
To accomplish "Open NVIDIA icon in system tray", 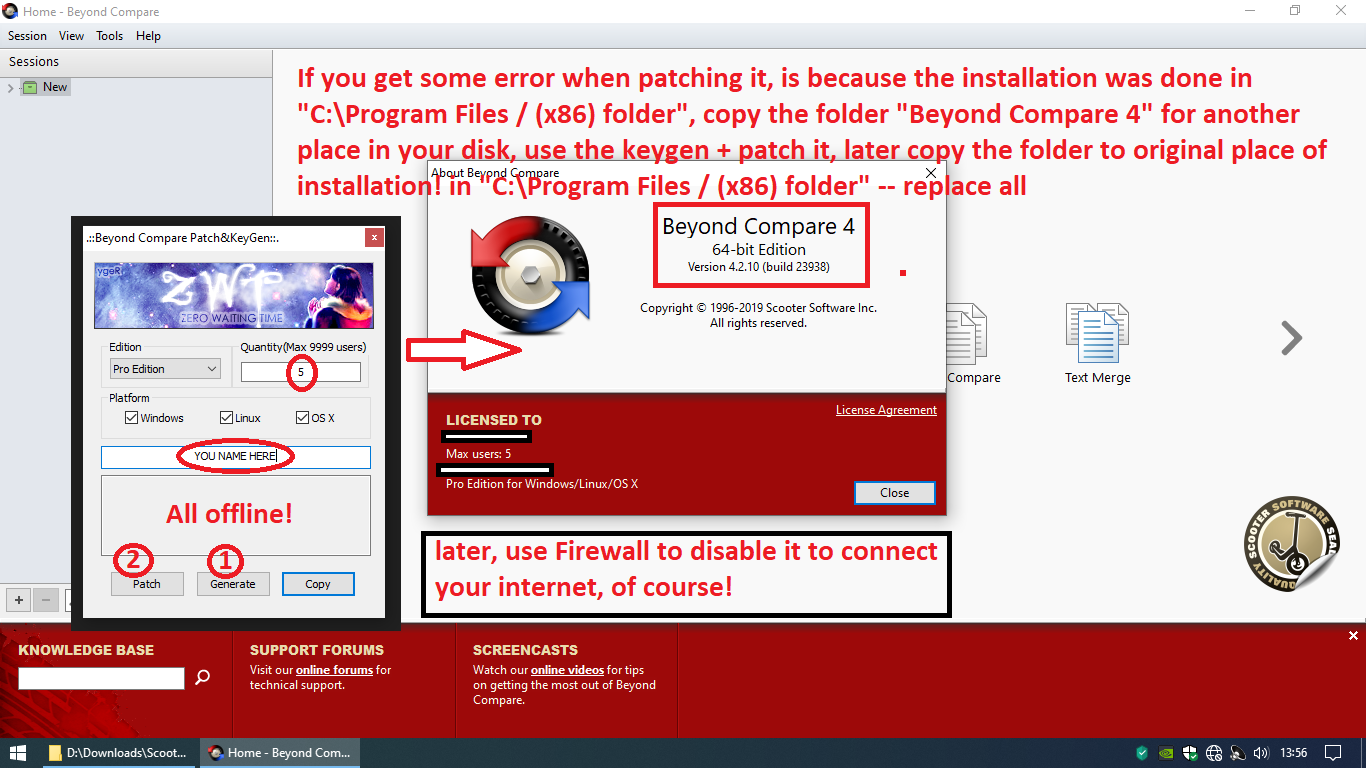I will (x=1166, y=753).
